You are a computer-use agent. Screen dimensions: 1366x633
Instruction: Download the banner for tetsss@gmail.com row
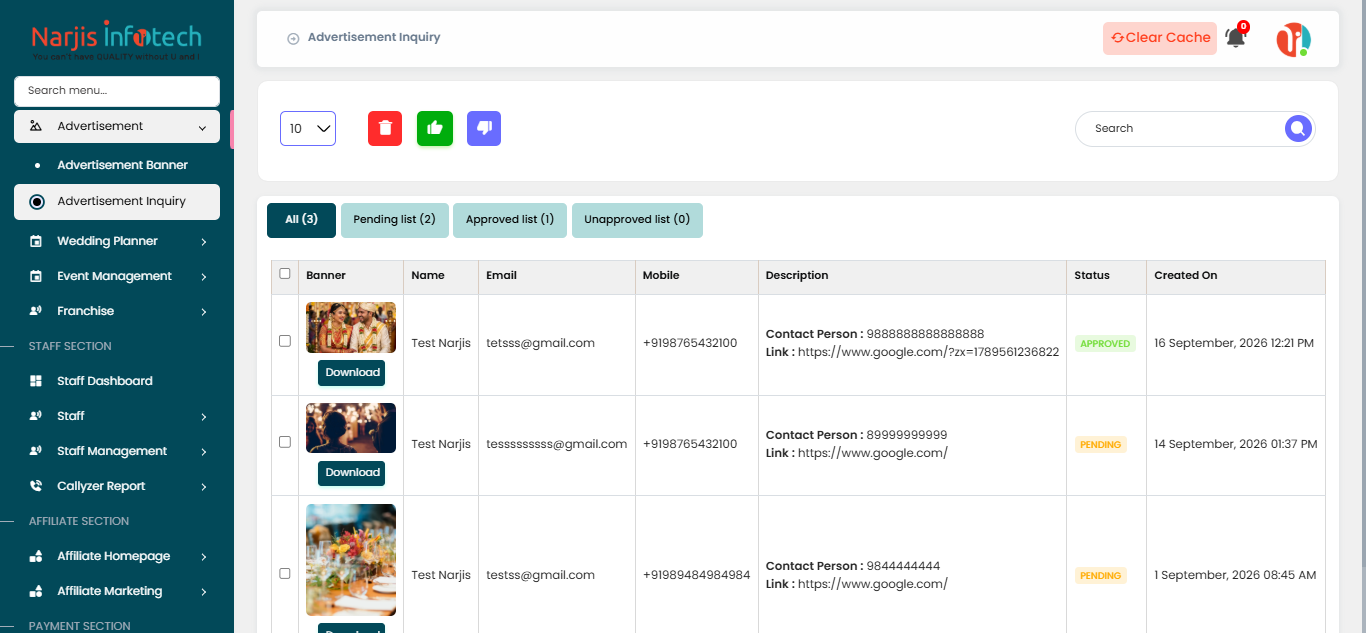(x=351, y=373)
